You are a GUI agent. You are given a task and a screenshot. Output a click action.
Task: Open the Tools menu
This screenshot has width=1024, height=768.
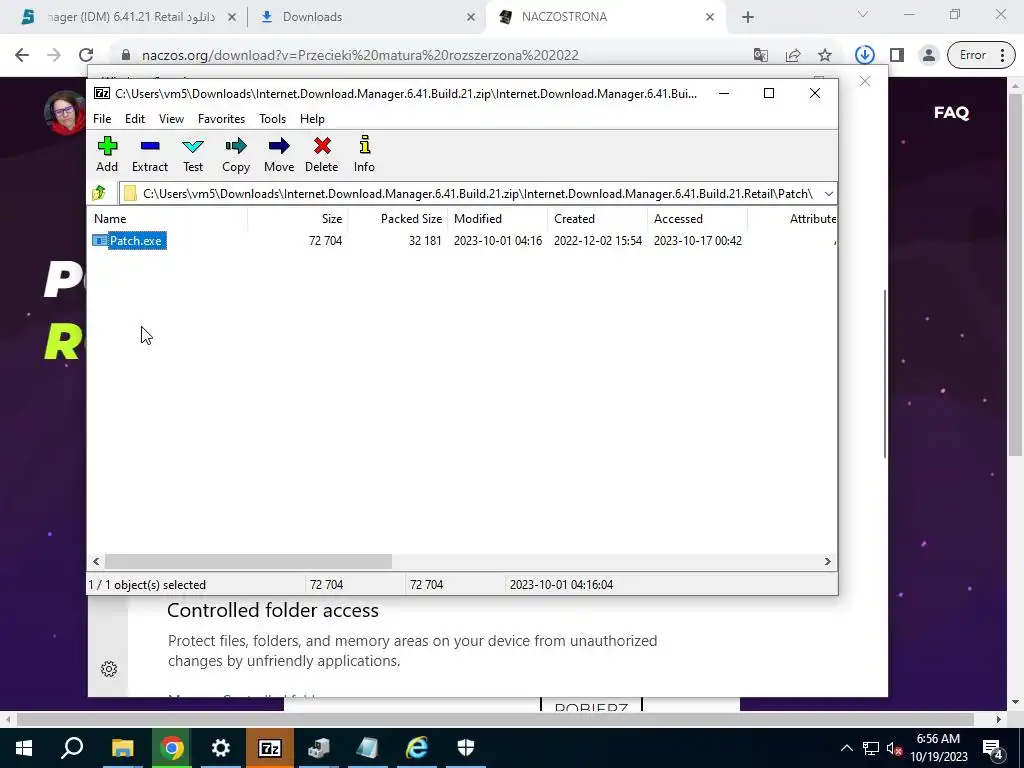pos(272,119)
